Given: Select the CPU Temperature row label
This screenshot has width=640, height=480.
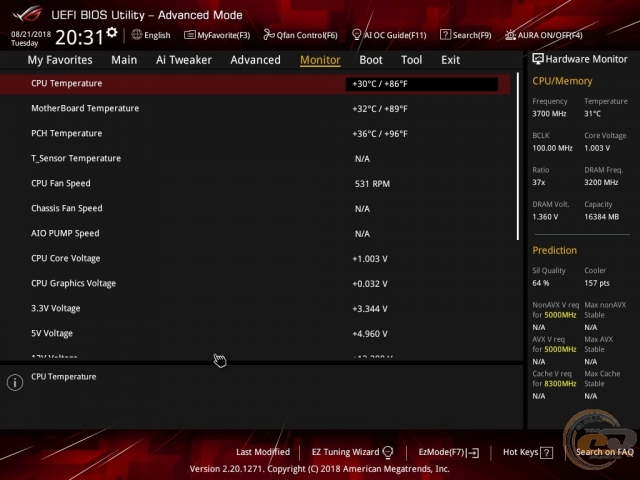Looking at the screenshot, I should pos(67,83).
